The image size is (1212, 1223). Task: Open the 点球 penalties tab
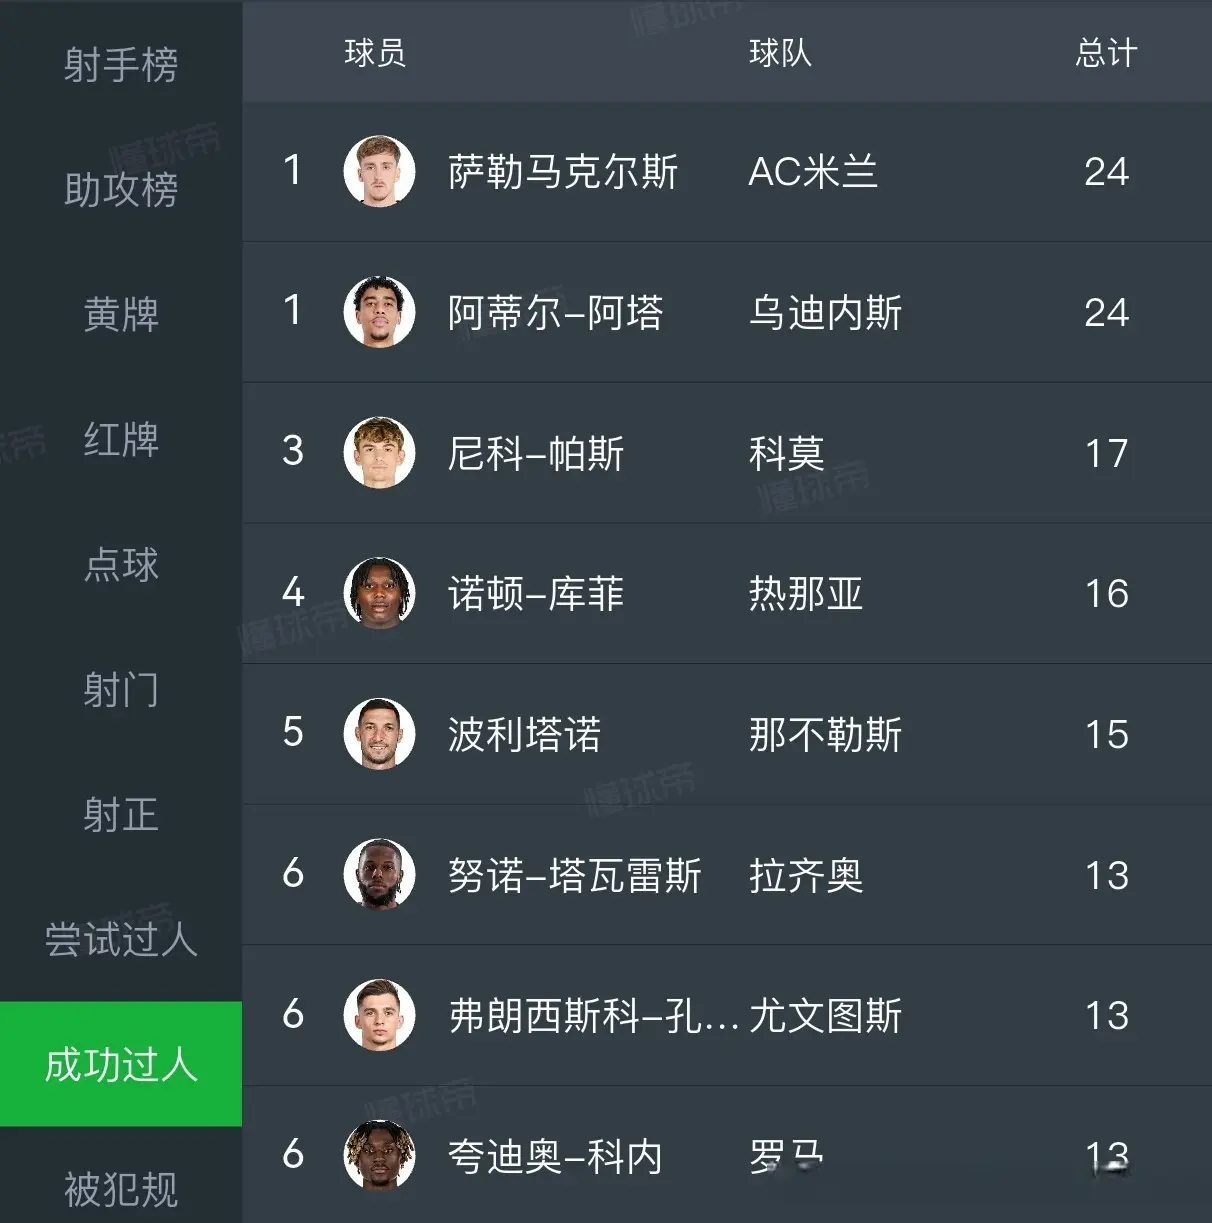tap(121, 564)
